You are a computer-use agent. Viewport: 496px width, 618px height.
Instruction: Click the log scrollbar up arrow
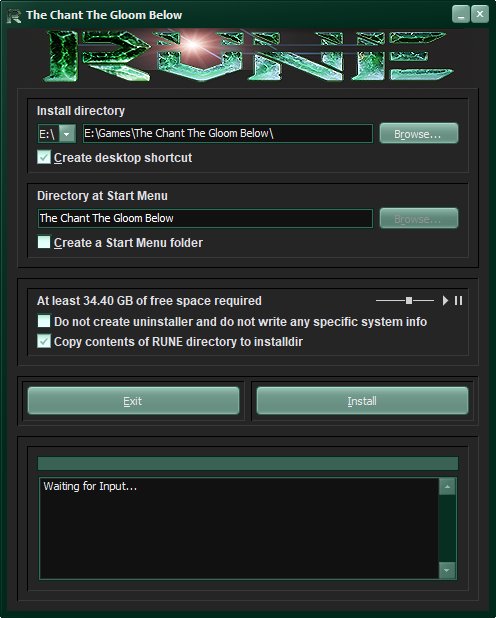pyautogui.click(x=447, y=487)
